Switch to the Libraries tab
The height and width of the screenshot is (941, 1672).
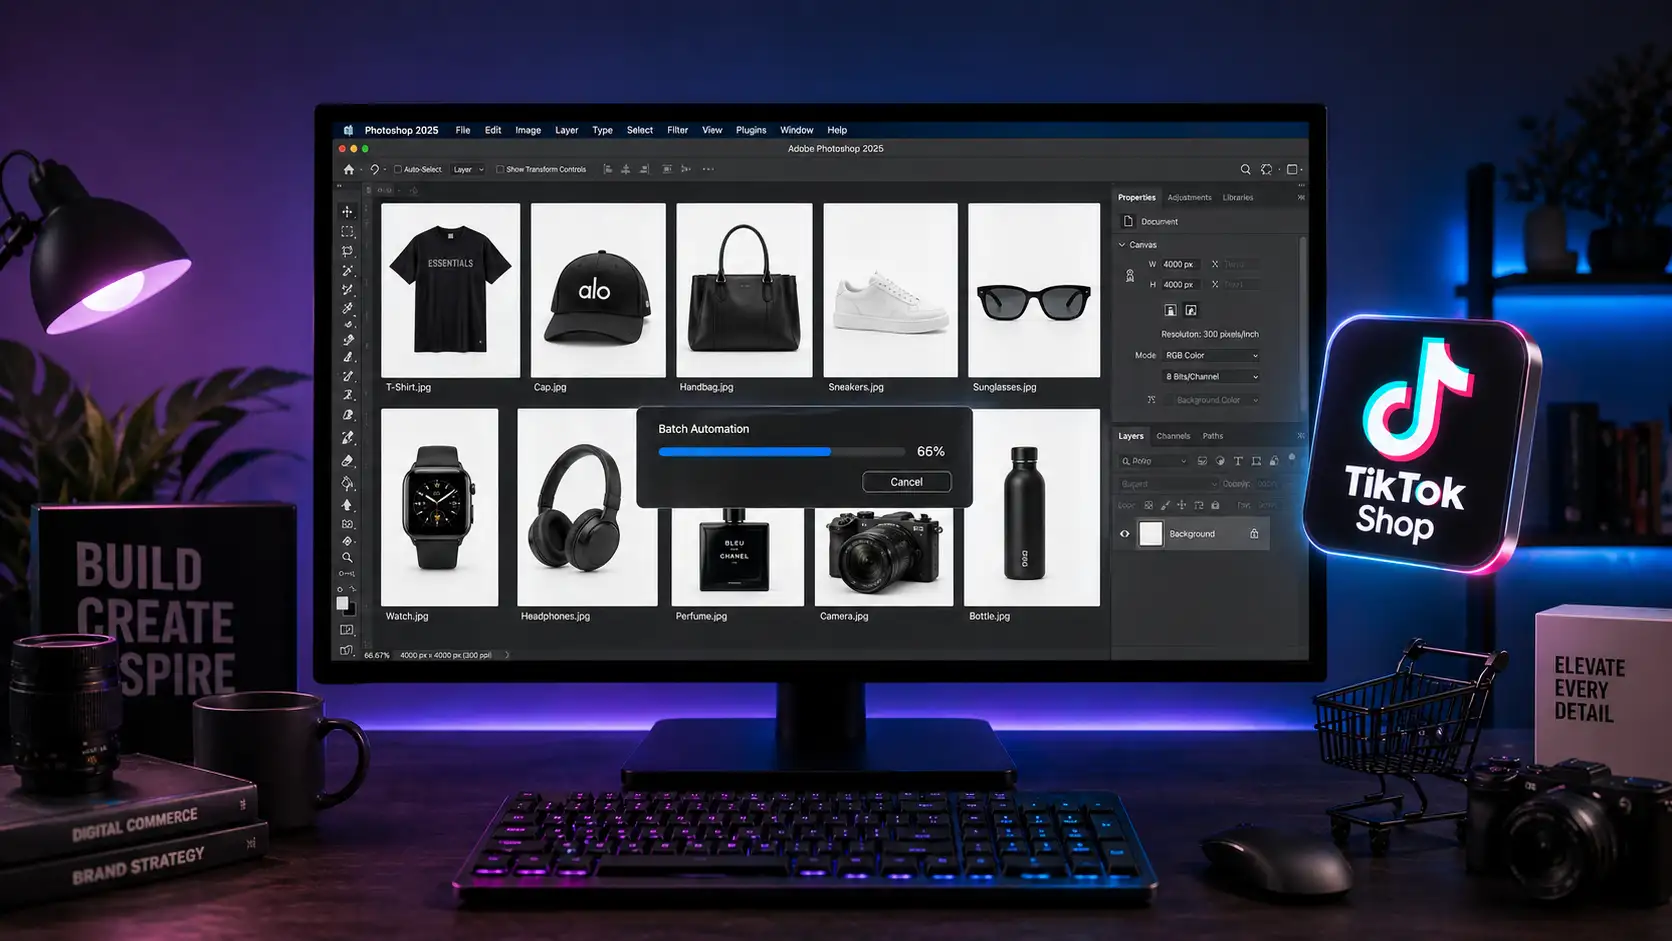point(1238,197)
